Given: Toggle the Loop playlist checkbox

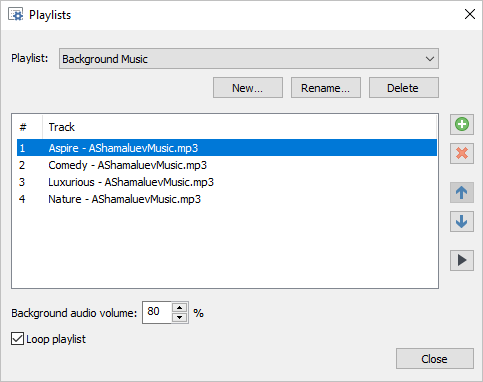Looking at the screenshot, I should coord(17,339).
